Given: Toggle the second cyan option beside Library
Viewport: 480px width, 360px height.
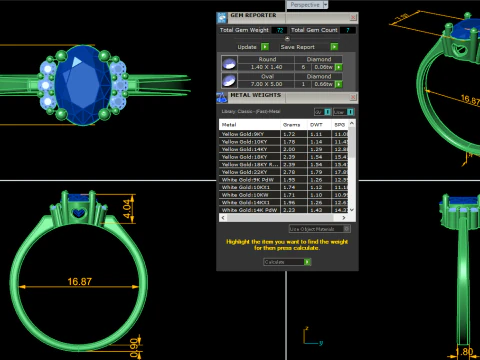Looking at the screenshot, I should click(350, 112).
